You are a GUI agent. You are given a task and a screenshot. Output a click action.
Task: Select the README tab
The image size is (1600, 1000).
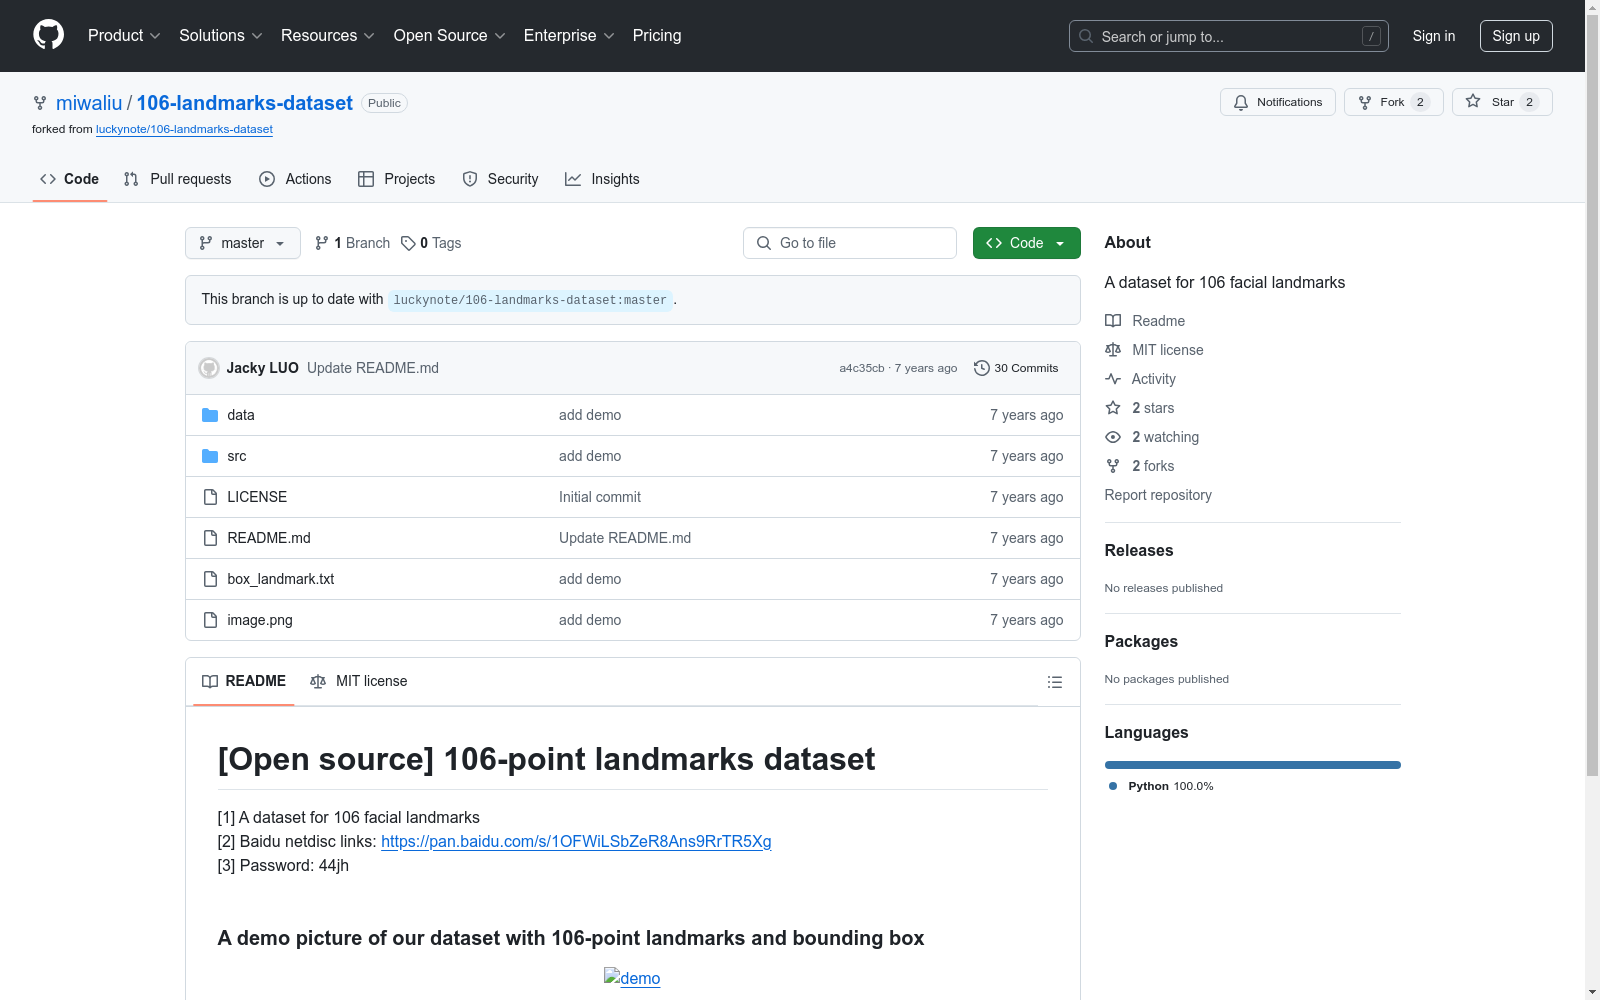(x=244, y=681)
